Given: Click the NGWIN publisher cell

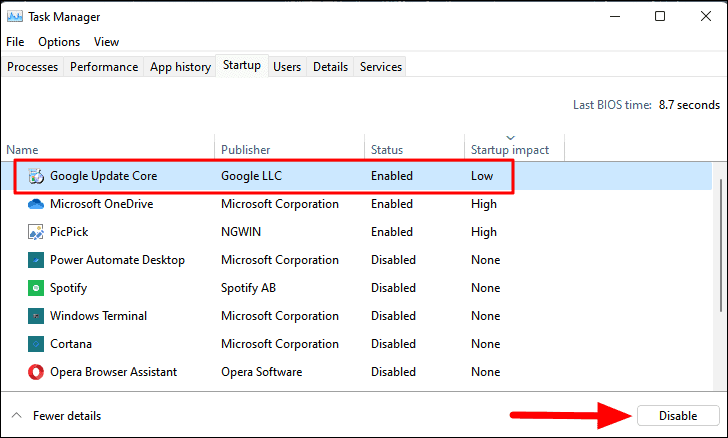Looking at the screenshot, I should point(241,232).
